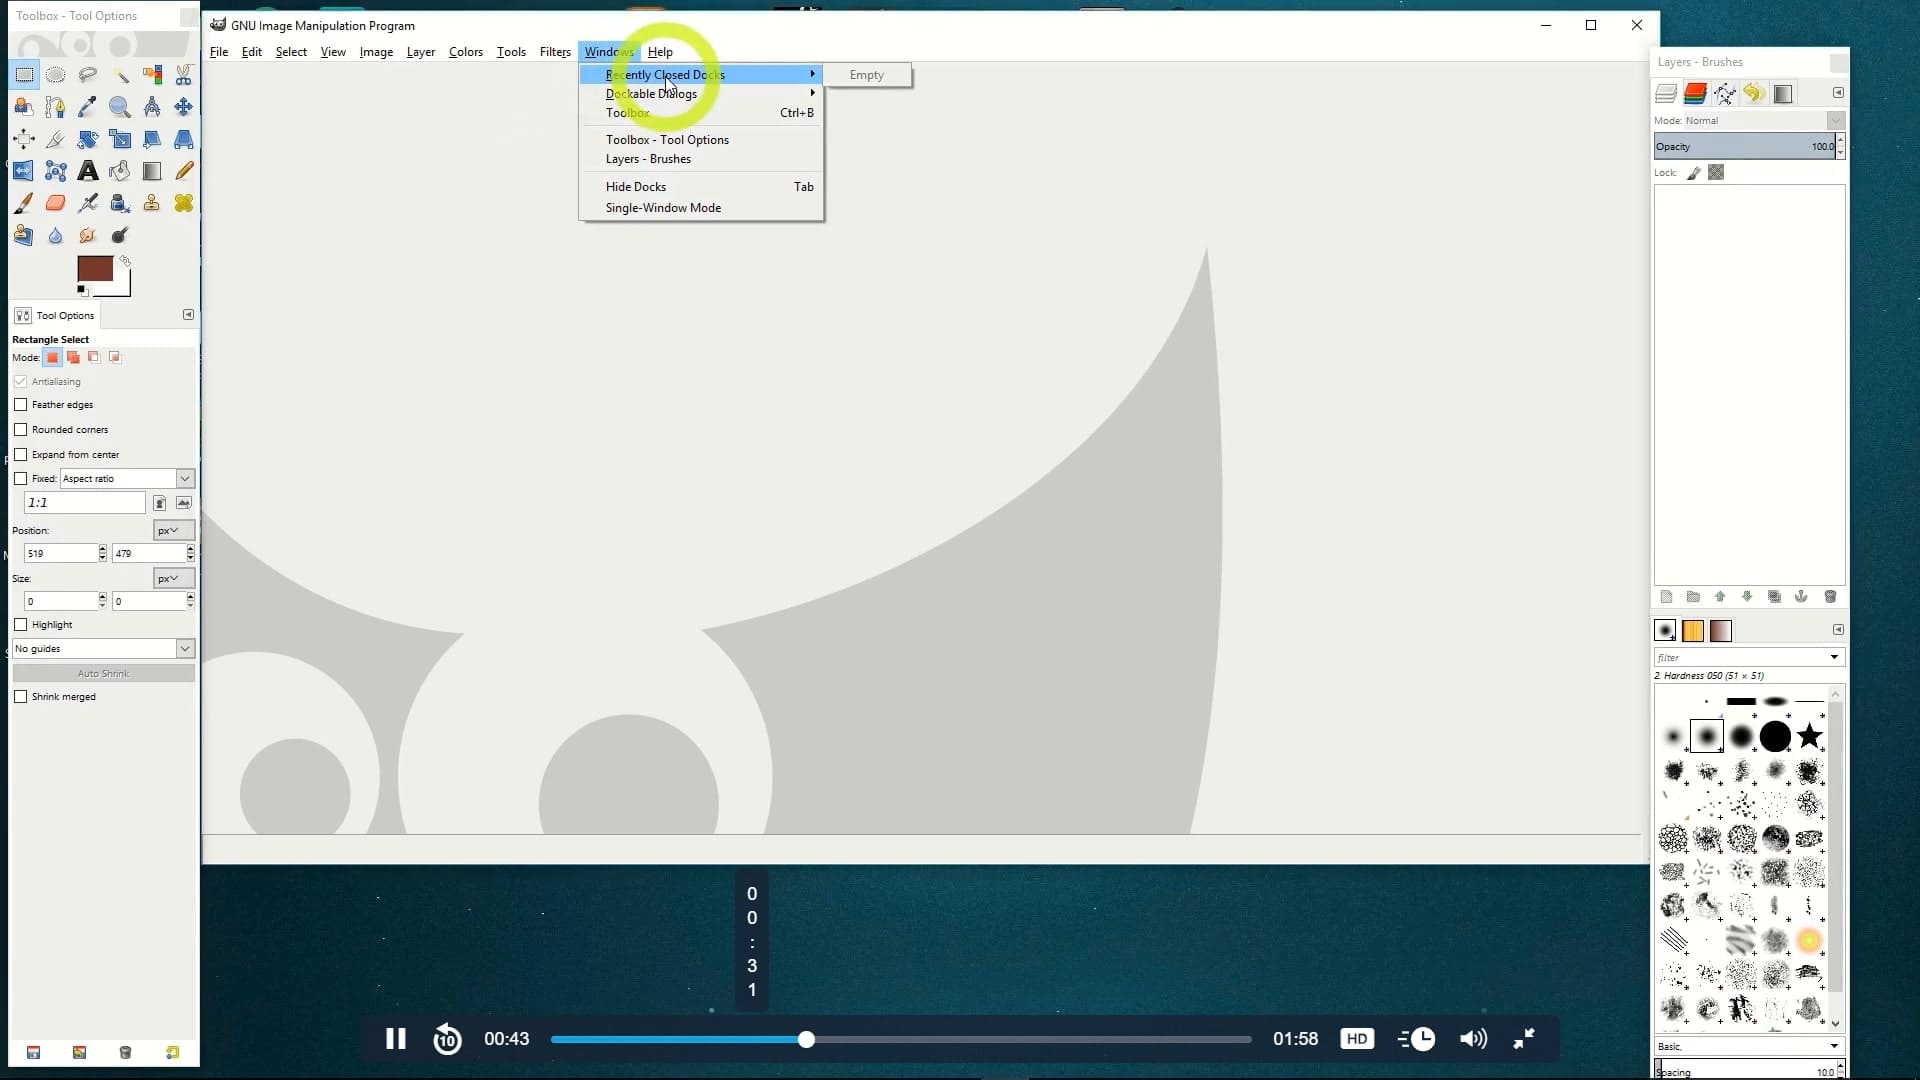
Task: Choose the Paths tool in the toolbox
Action: click(x=55, y=107)
